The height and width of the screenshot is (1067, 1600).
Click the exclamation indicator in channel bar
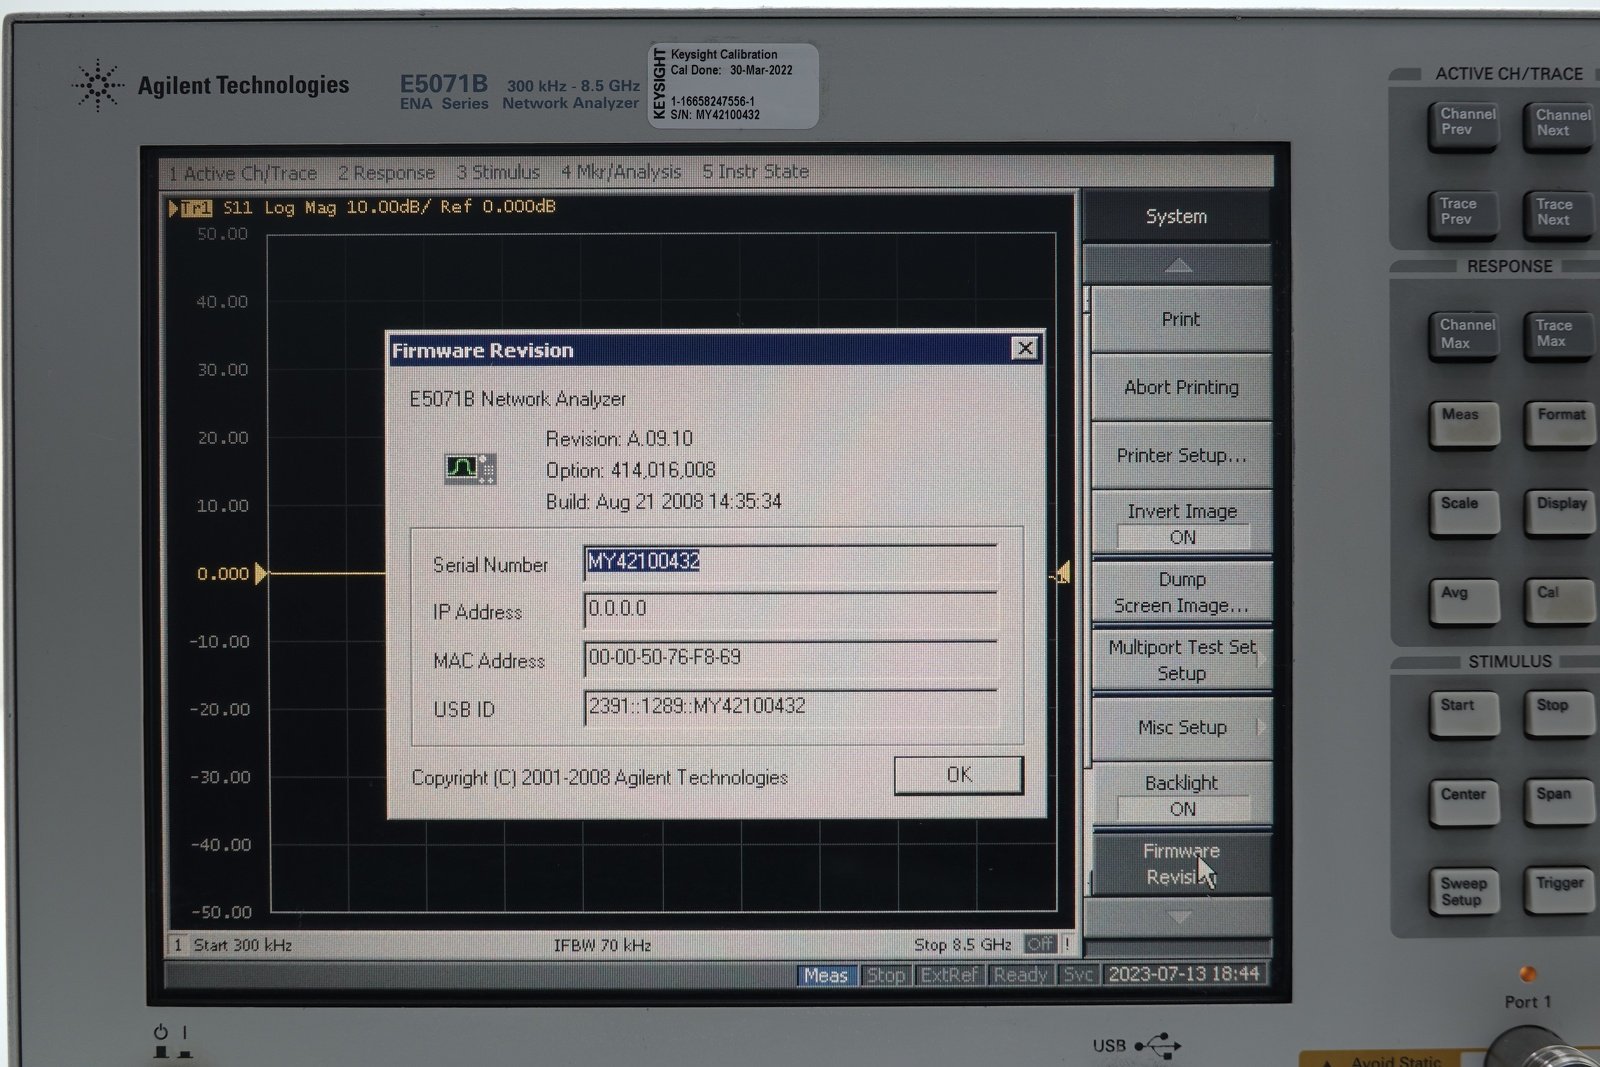pyautogui.click(x=1067, y=943)
